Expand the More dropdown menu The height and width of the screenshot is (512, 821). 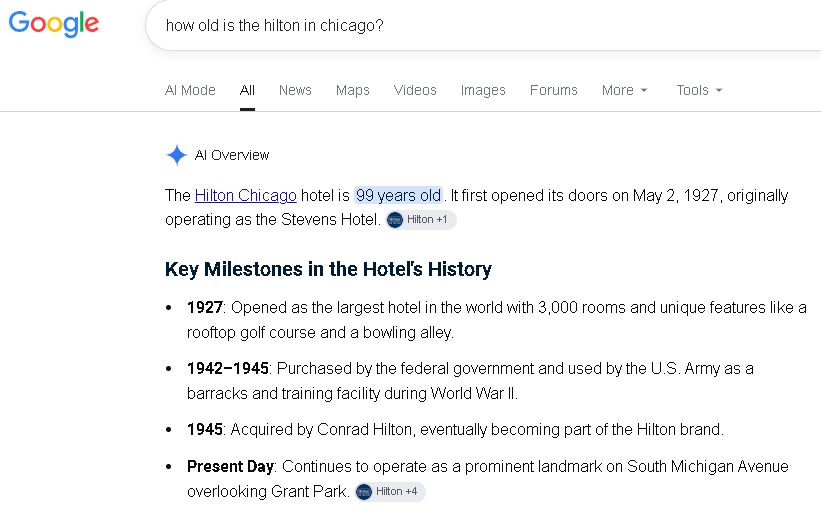(625, 90)
